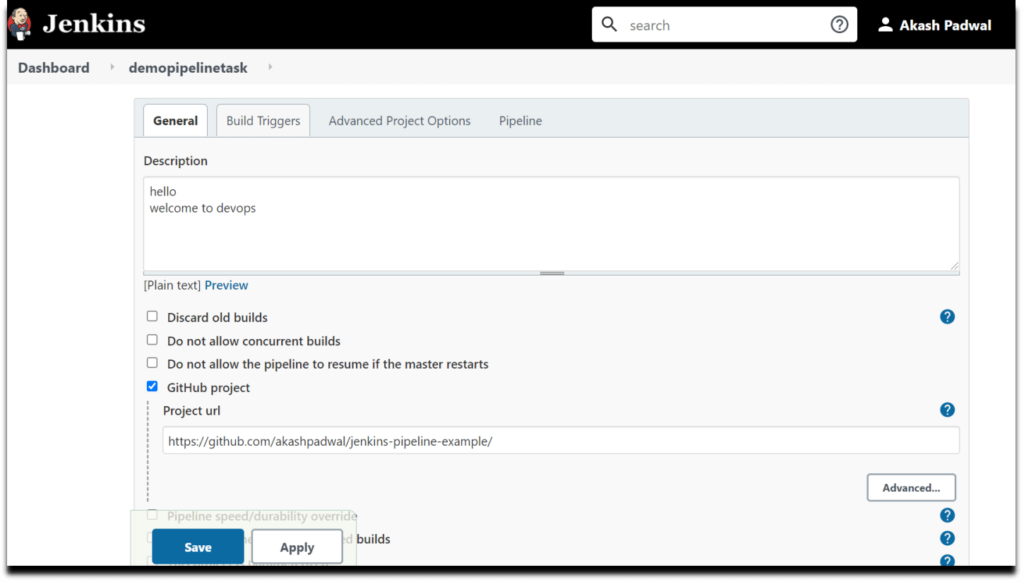Focus the Project url input field

tap(562, 442)
